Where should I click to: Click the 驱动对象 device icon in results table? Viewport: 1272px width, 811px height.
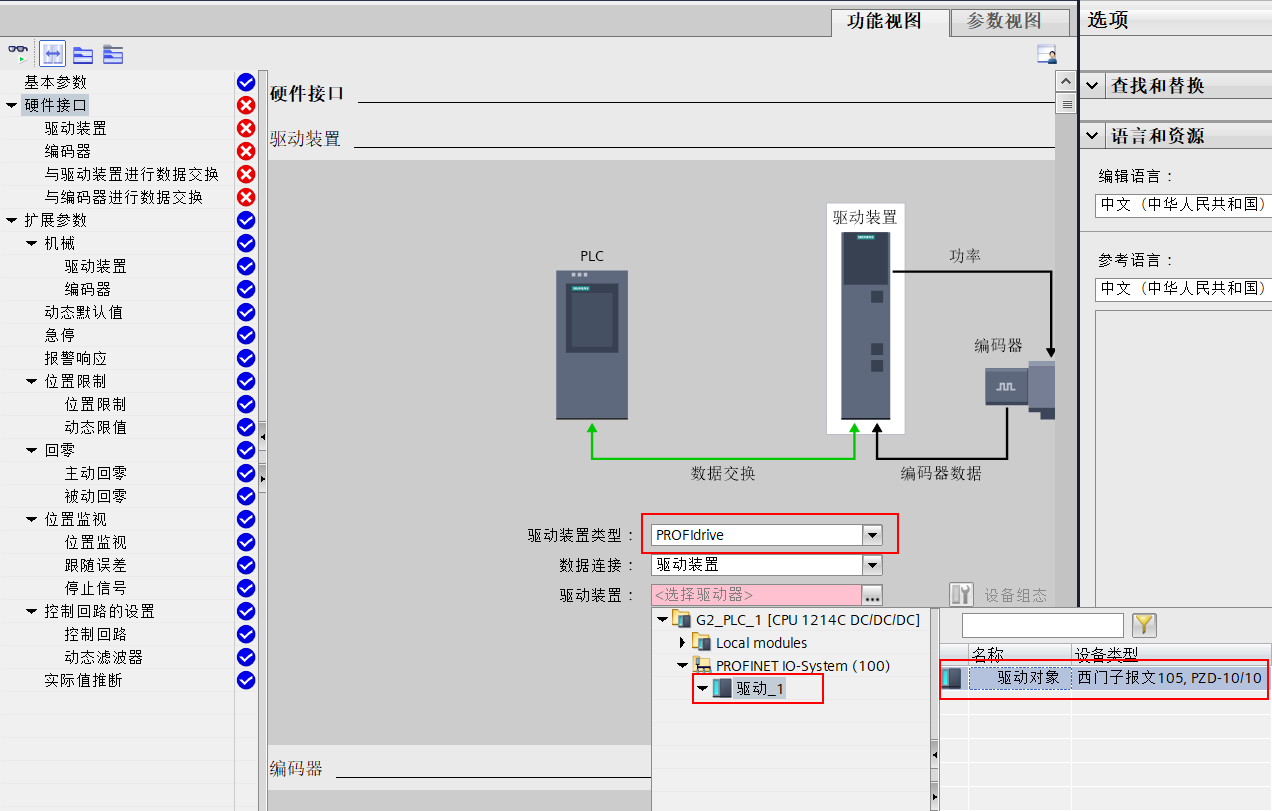click(953, 678)
